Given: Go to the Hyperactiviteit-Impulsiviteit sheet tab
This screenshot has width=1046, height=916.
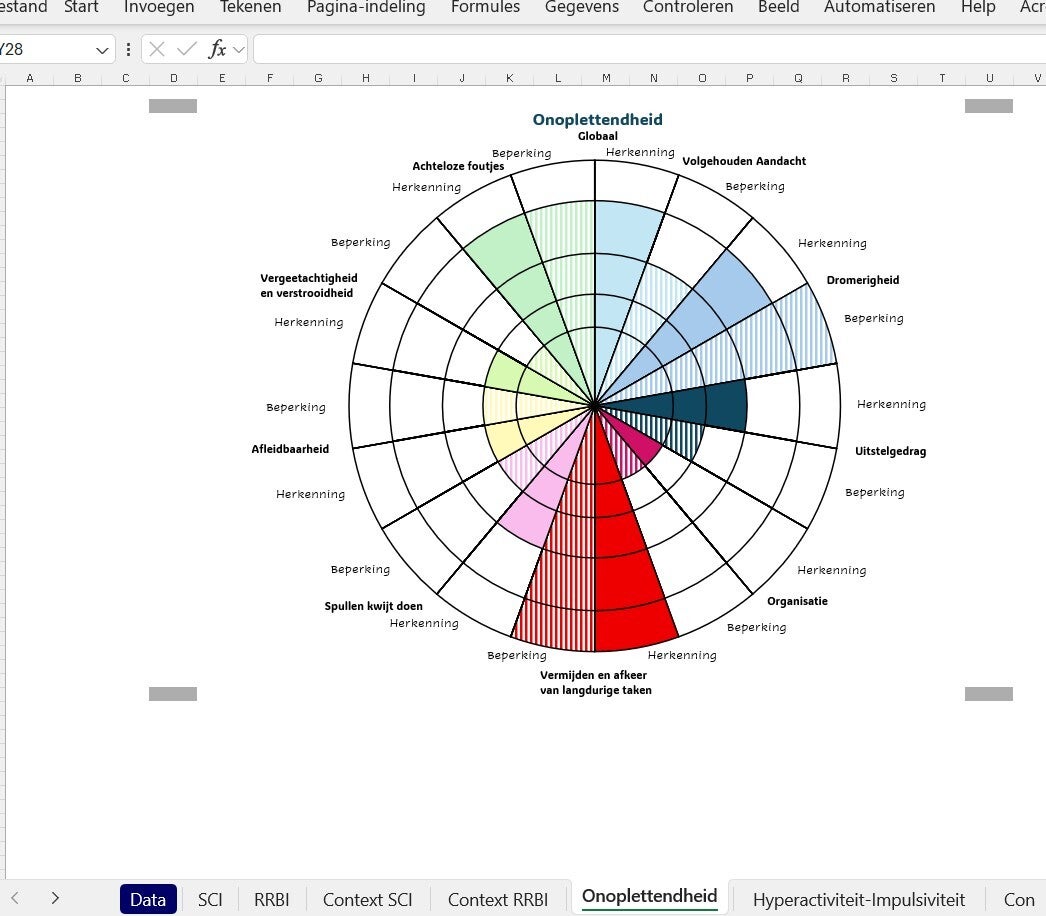Looking at the screenshot, I should [858, 899].
